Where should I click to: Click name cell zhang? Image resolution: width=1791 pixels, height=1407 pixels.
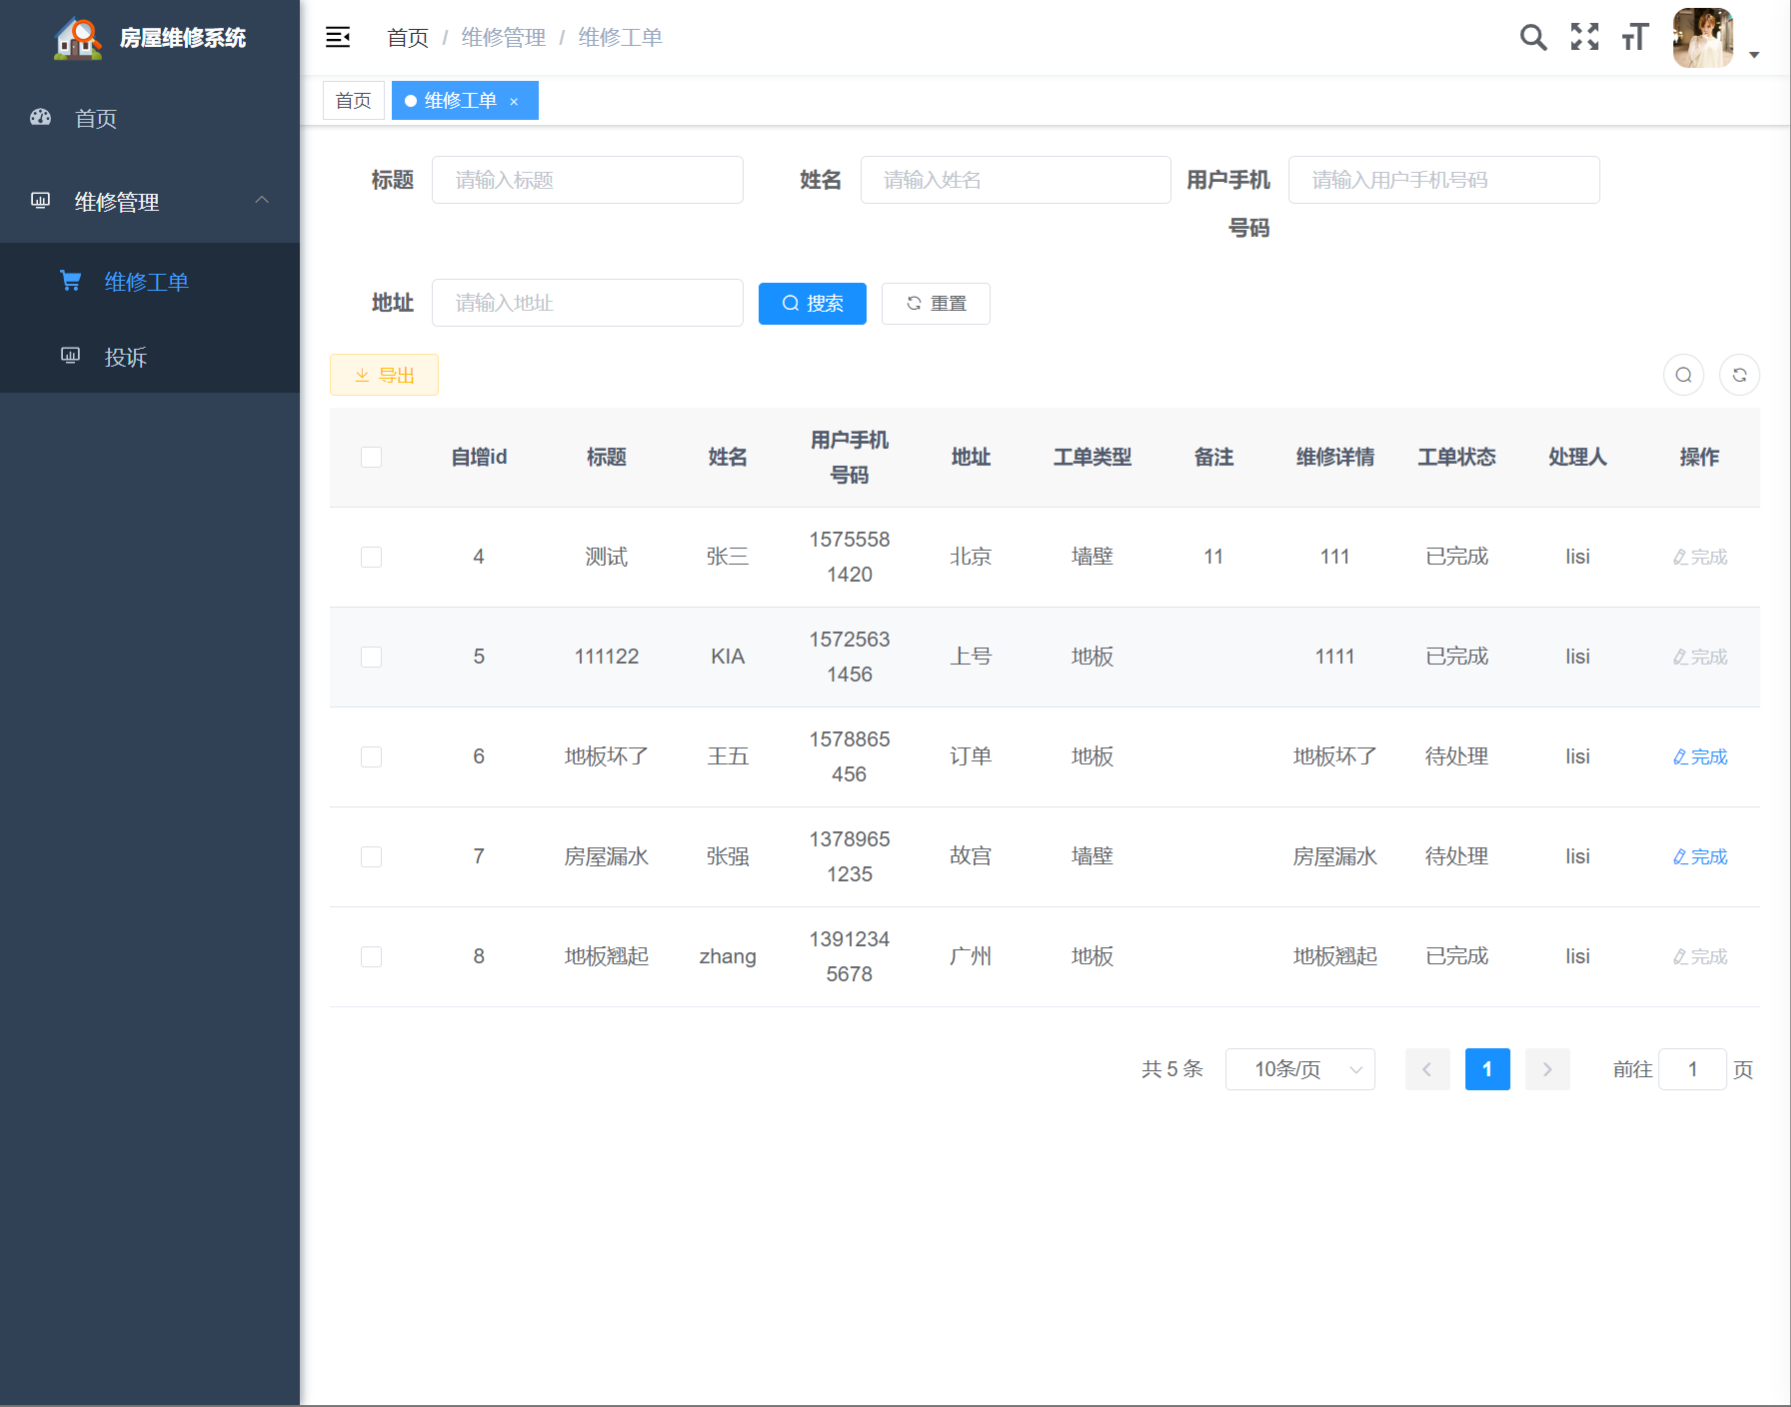(728, 957)
